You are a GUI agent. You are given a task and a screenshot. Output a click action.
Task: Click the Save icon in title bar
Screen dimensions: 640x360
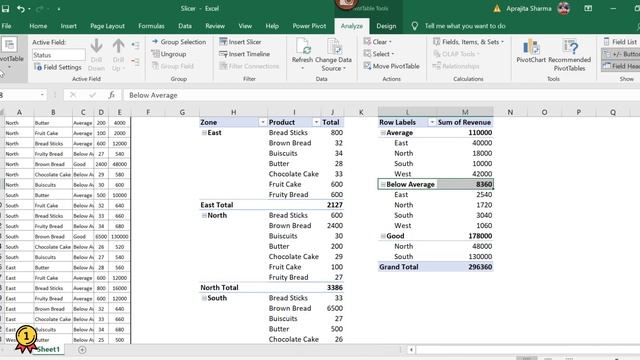tap(5, 9)
